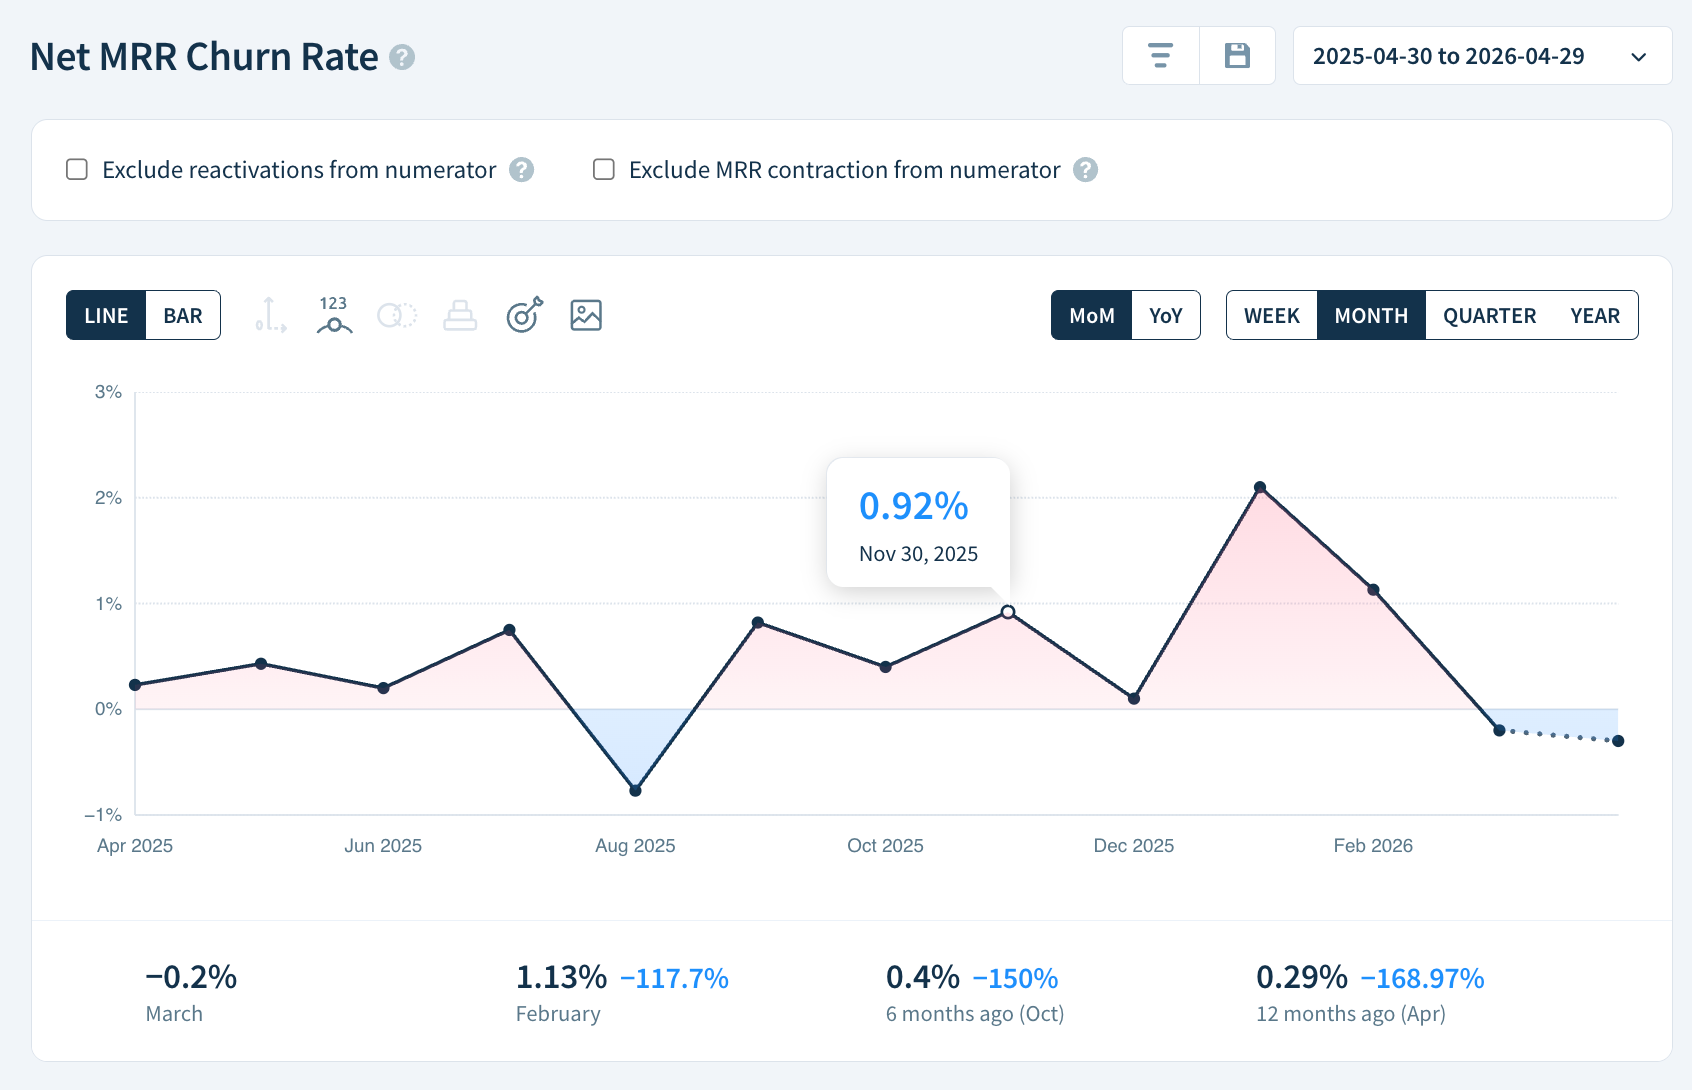This screenshot has width=1692, height=1090.
Task: Switch comparison mode to YoY
Action: (1166, 315)
